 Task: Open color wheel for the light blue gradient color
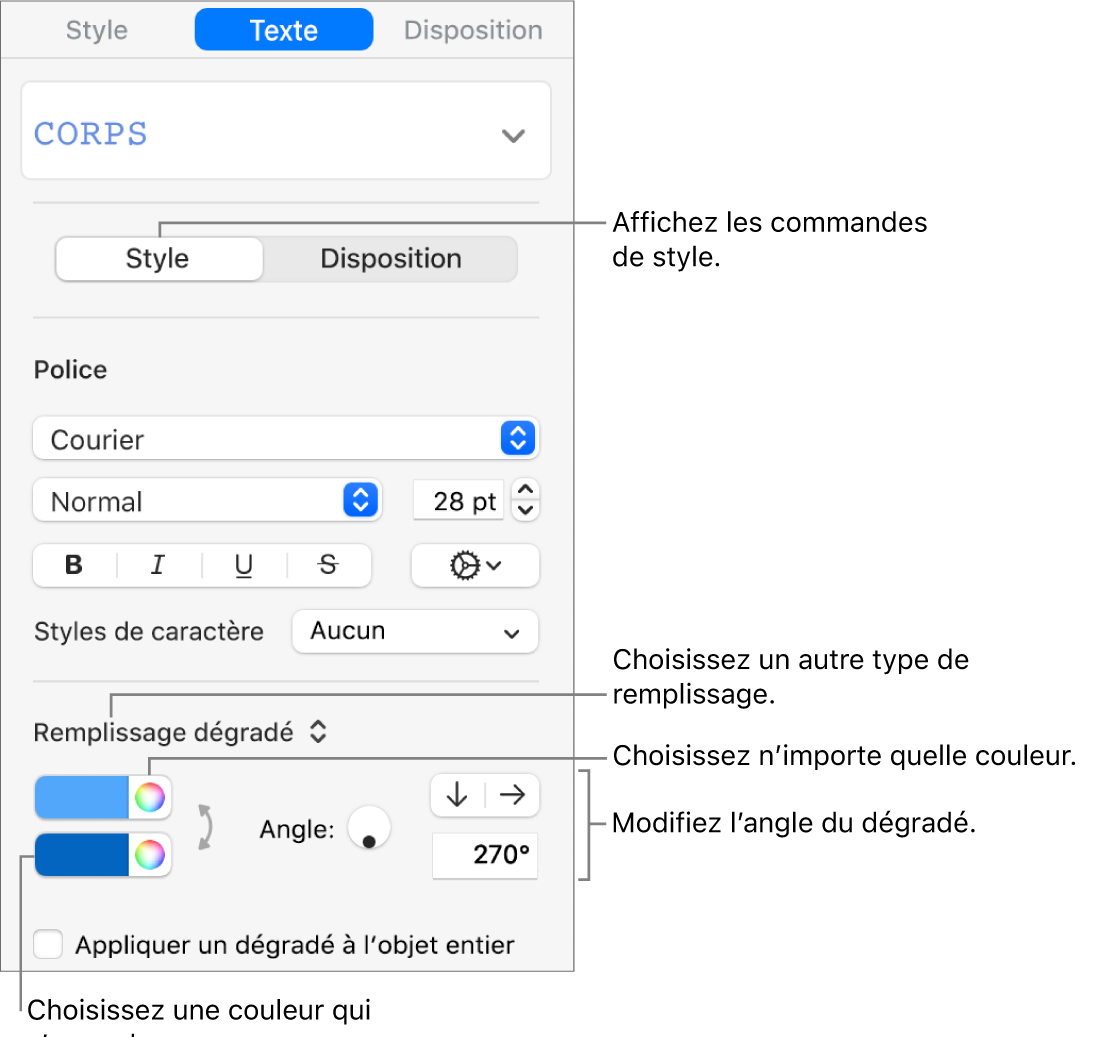(x=150, y=797)
